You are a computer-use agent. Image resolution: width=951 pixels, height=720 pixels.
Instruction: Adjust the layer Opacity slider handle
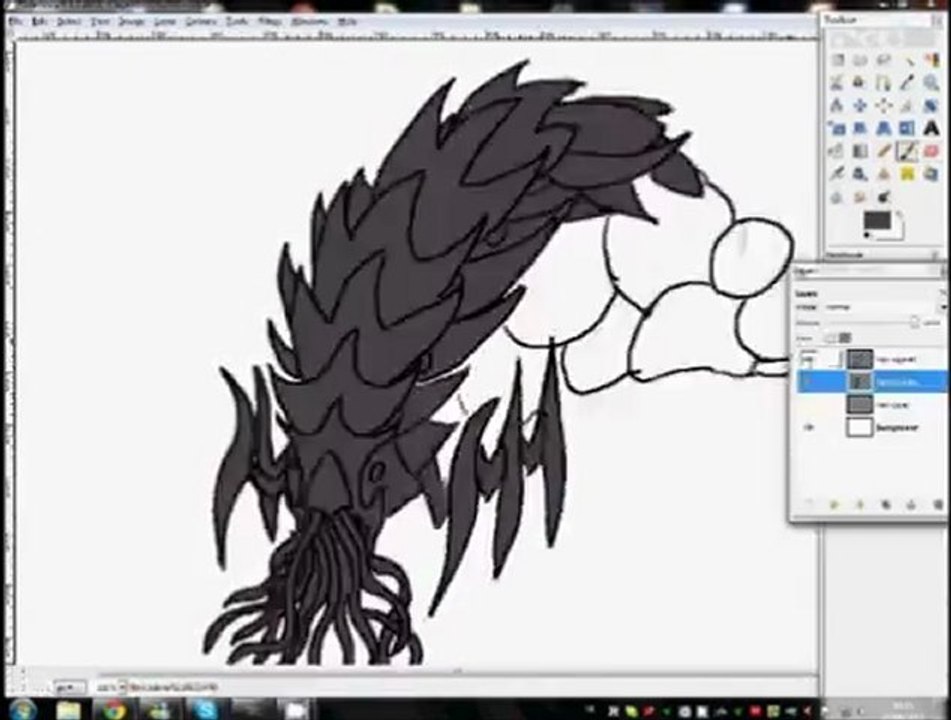(x=914, y=323)
